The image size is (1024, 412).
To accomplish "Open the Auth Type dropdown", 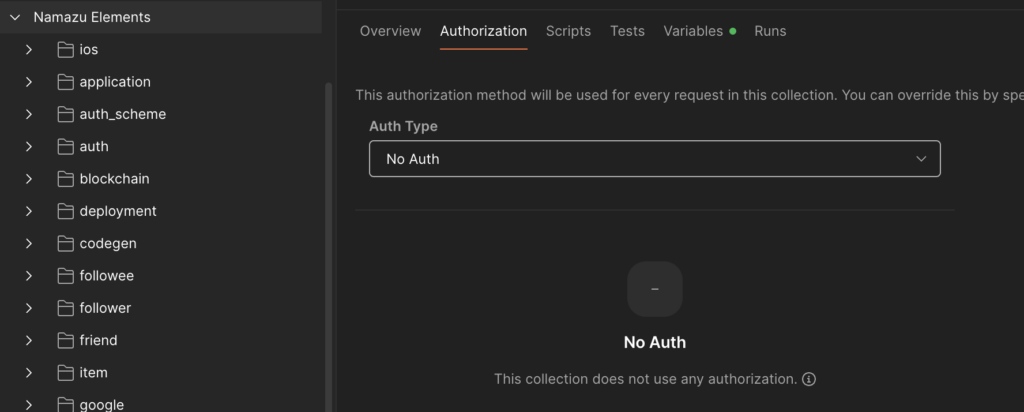I will click(654, 159).
